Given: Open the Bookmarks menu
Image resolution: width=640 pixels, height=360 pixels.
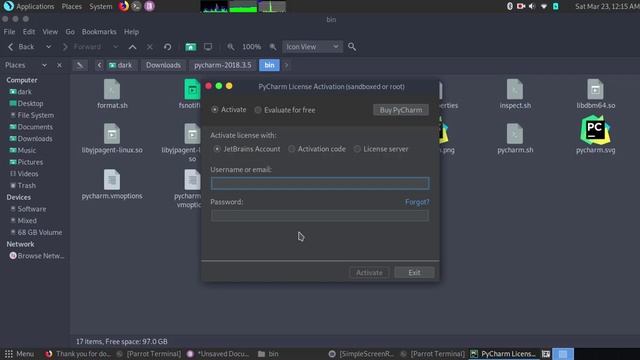Looking at the screenshot, I should pos(99,32).
